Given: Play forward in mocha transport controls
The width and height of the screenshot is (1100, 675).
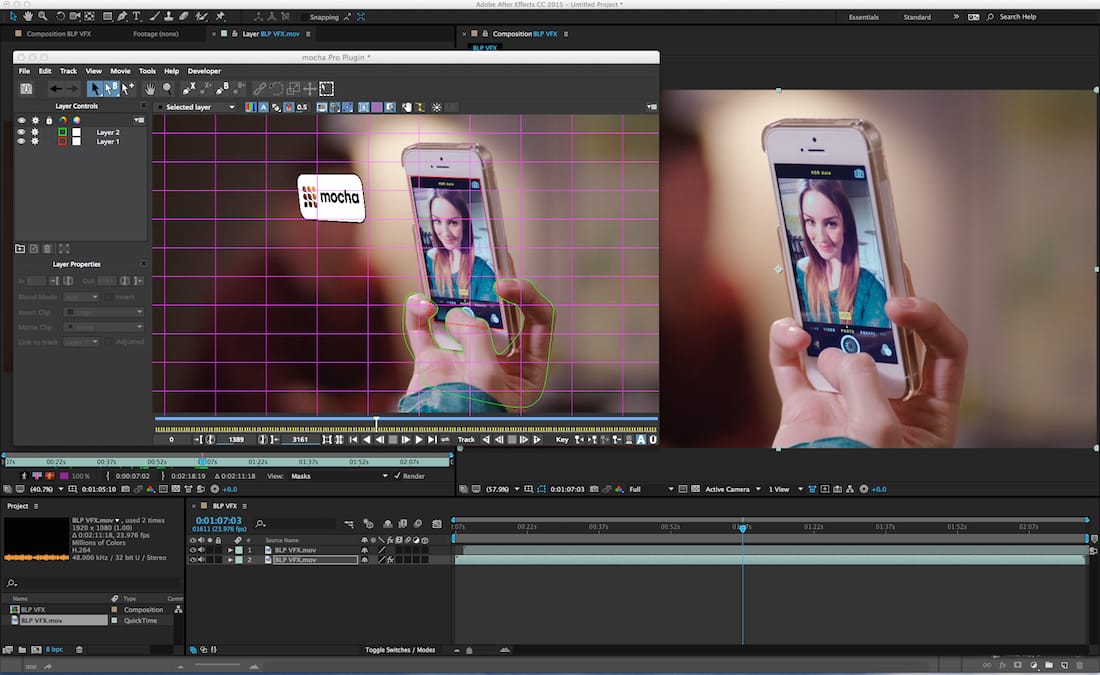Looking at the screenshot, I should tap(419, 440).
